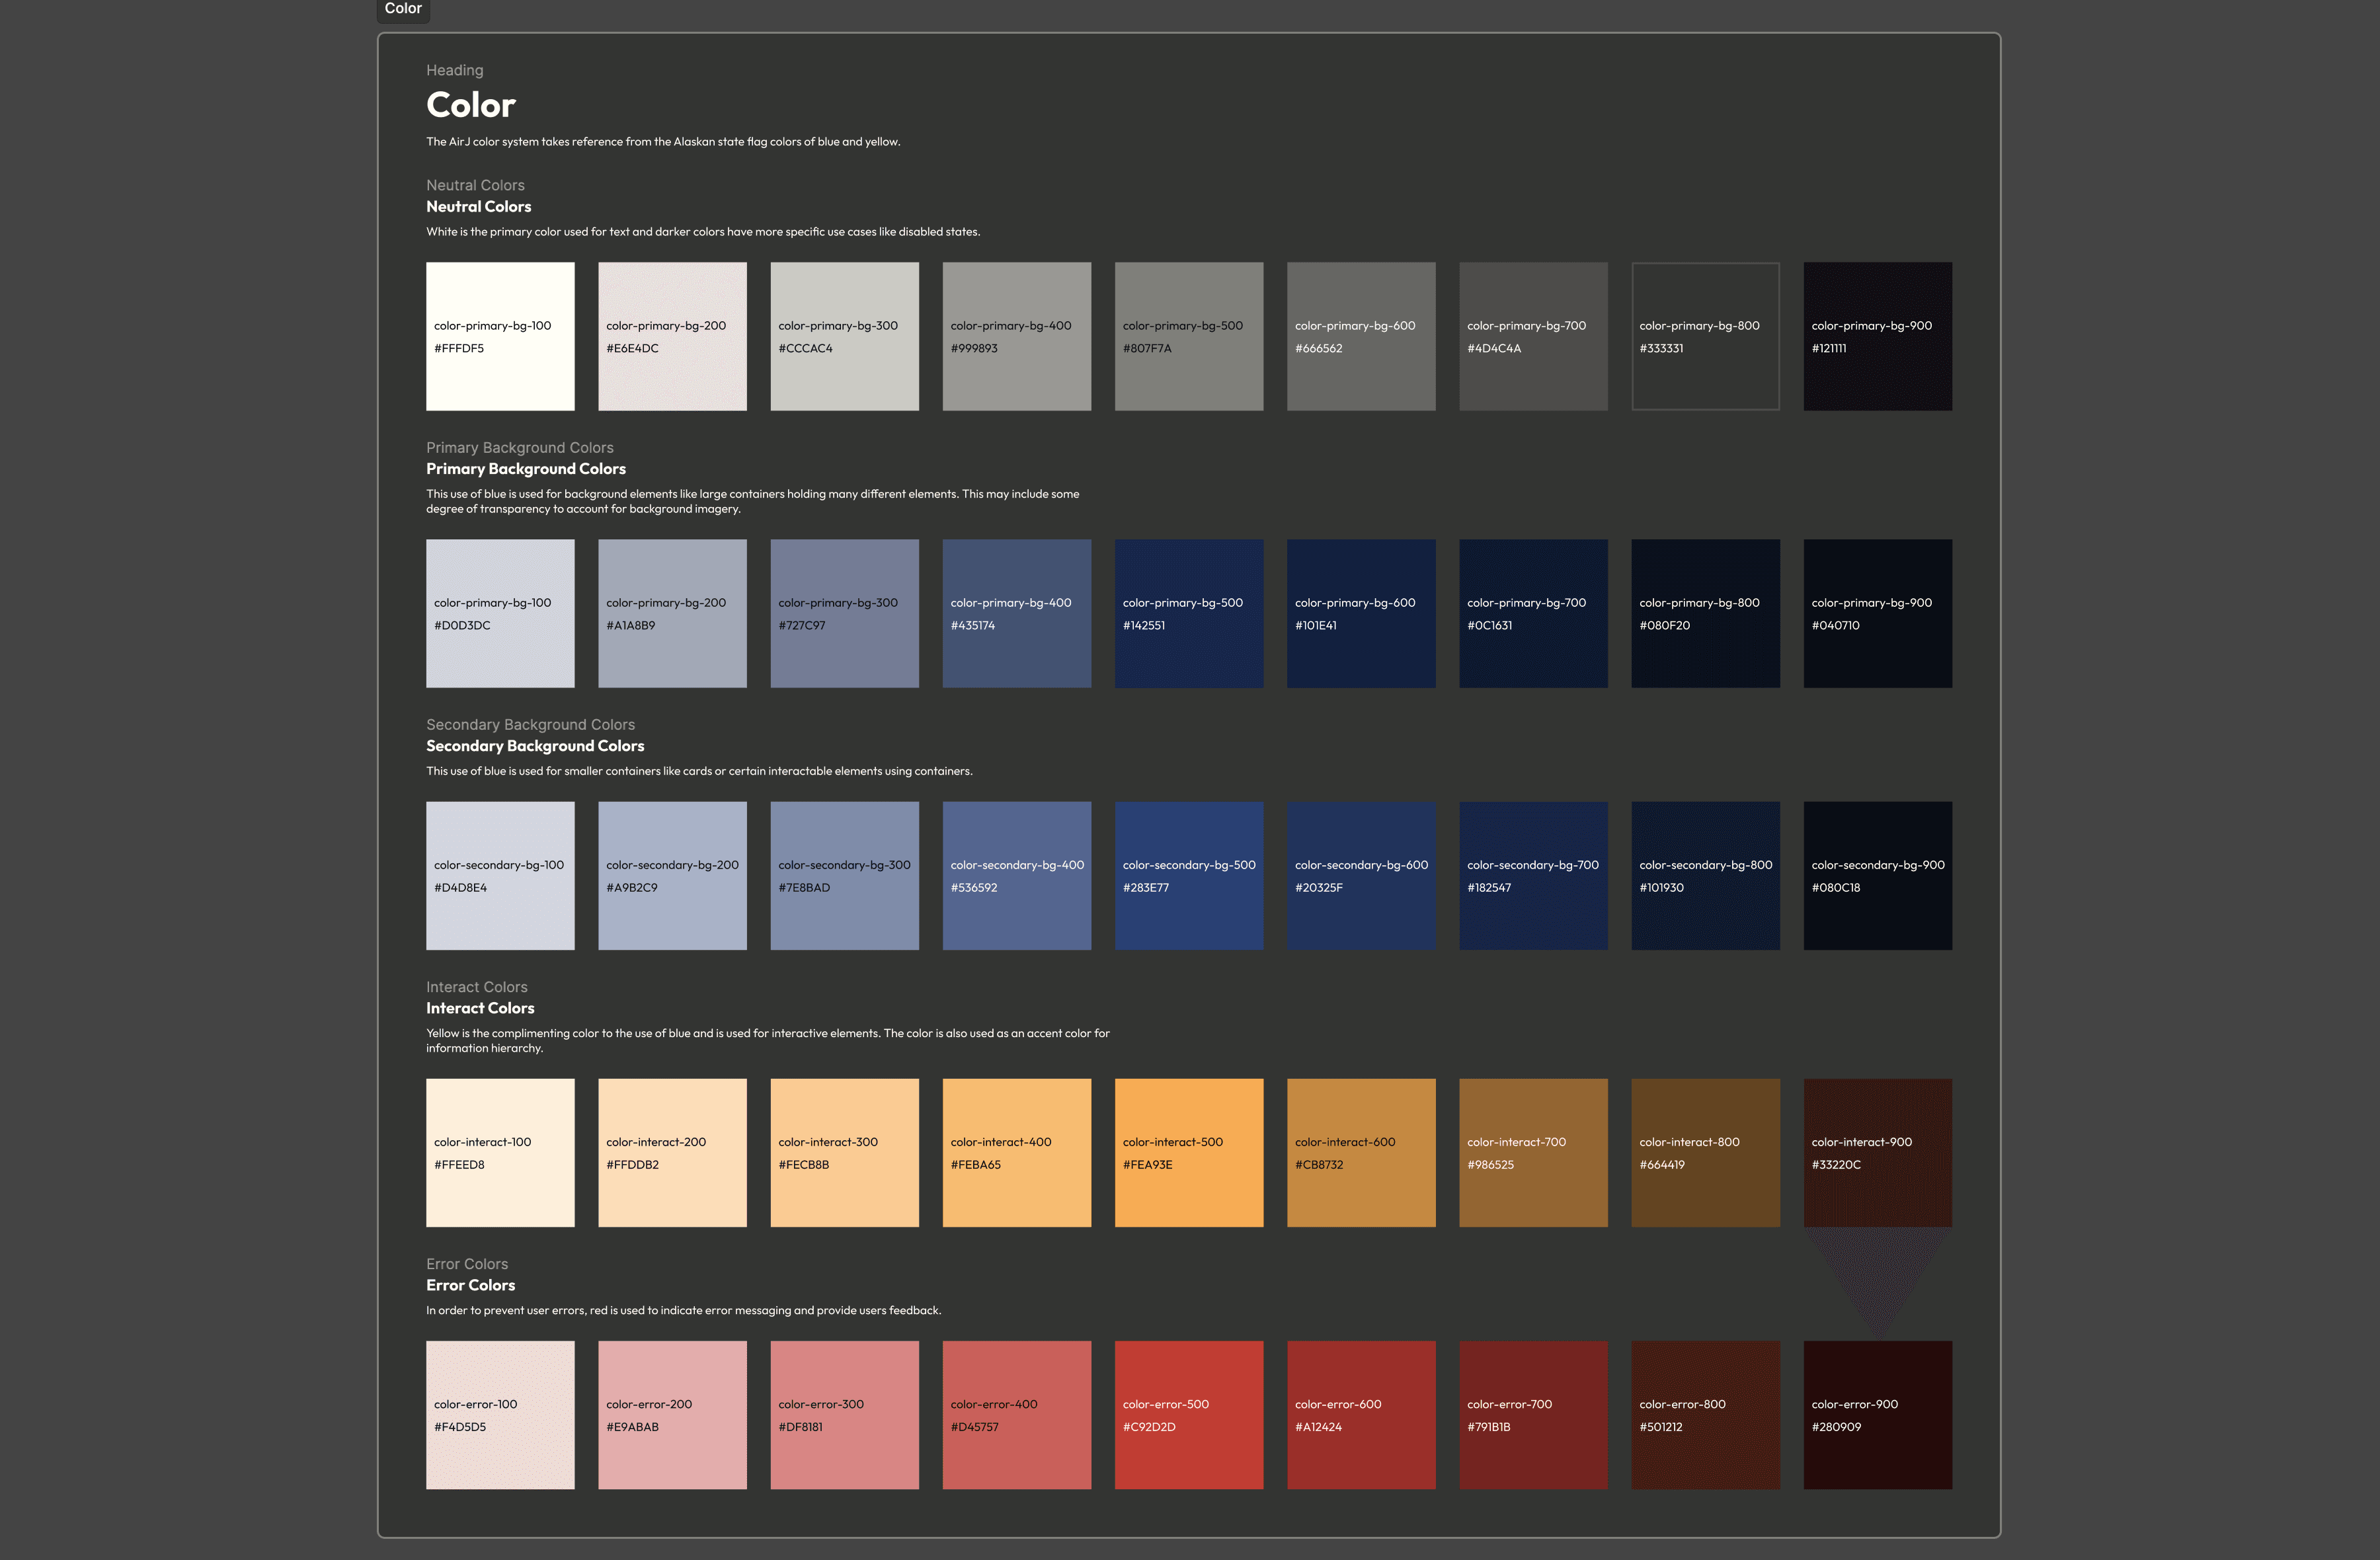Click the #121111 near-black swatch

click(1877, 337)
